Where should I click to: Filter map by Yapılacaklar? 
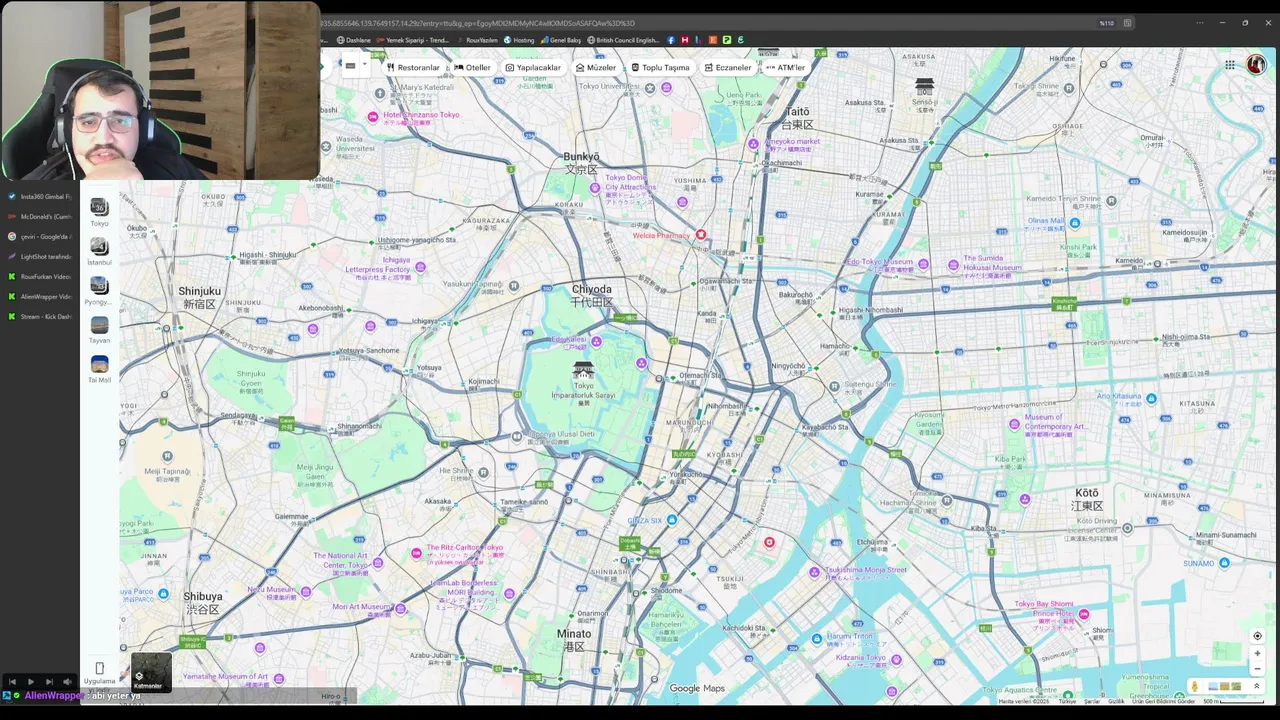coord(533,68)
